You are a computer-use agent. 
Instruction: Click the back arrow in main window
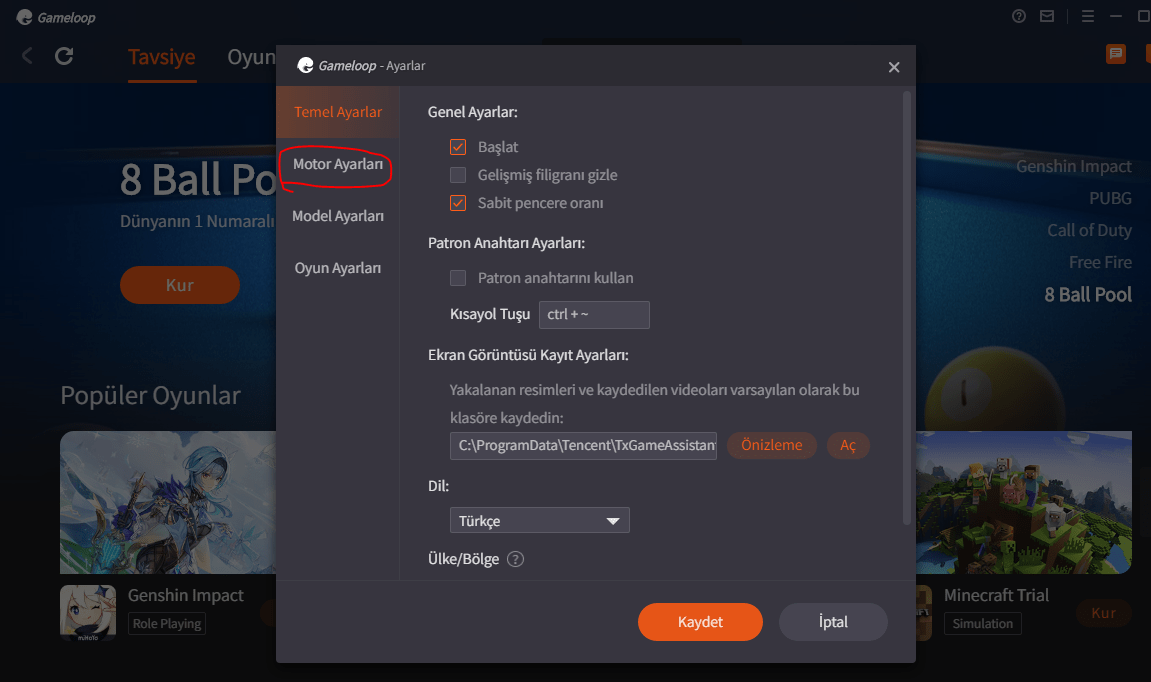(27, 56)
